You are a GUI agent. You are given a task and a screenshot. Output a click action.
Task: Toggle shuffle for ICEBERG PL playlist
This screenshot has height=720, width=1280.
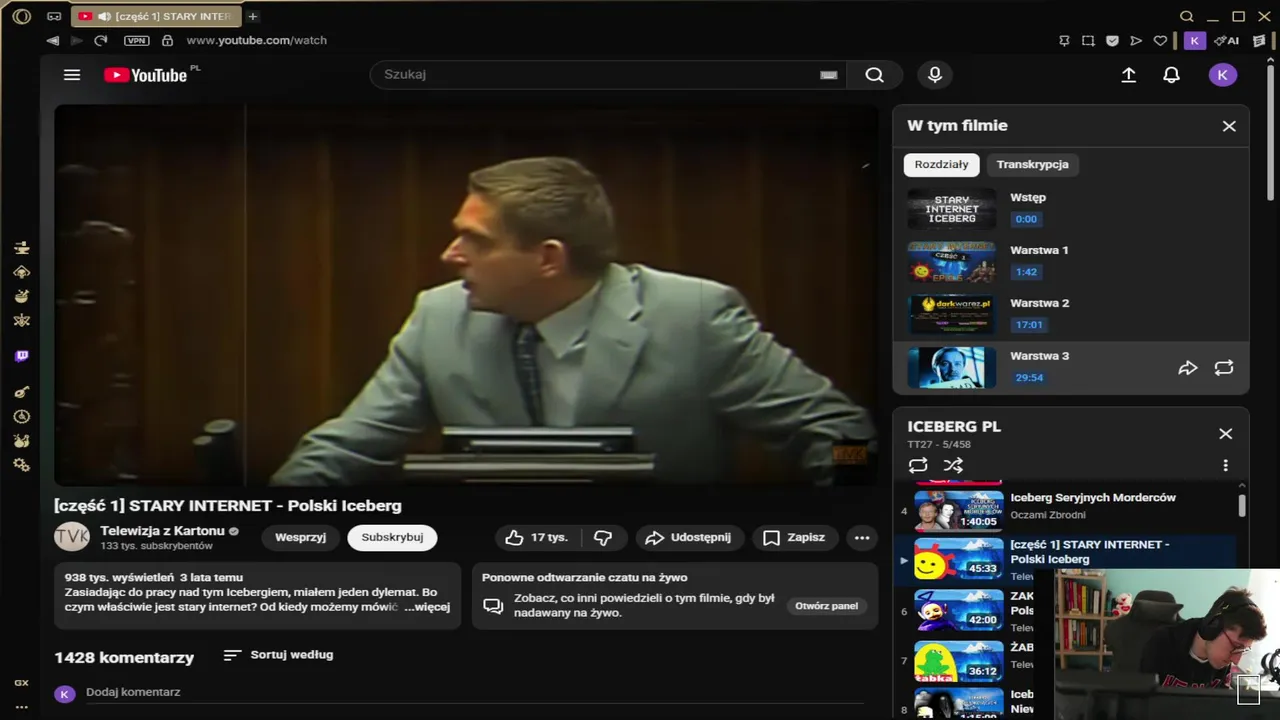[953, 465]
